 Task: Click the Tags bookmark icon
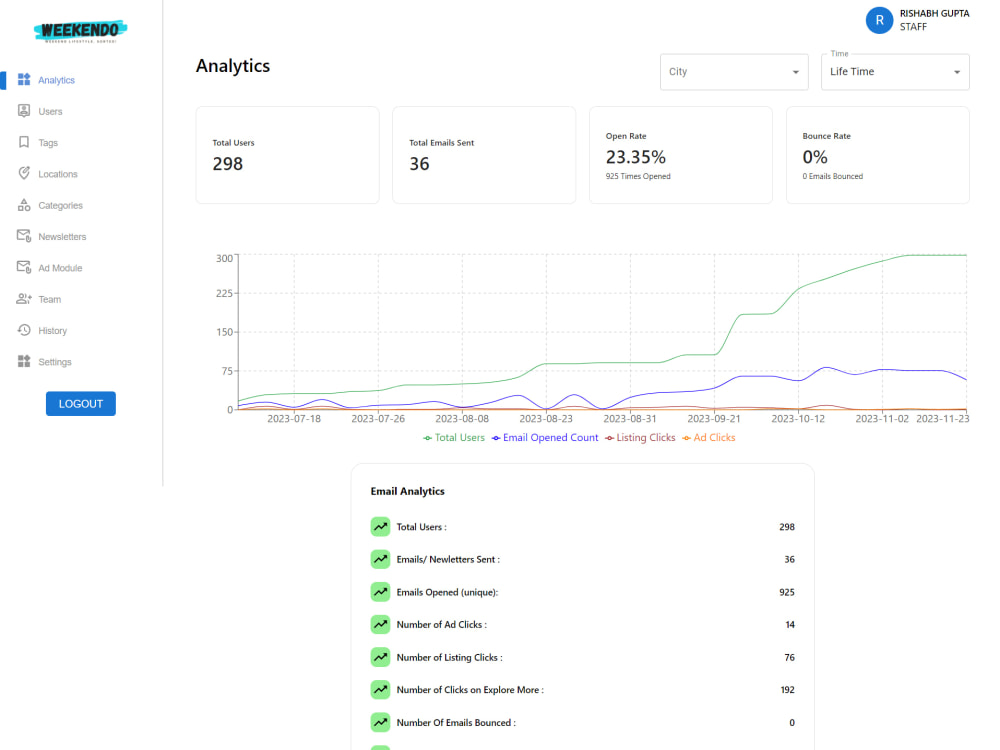click(x=24, y=142)
